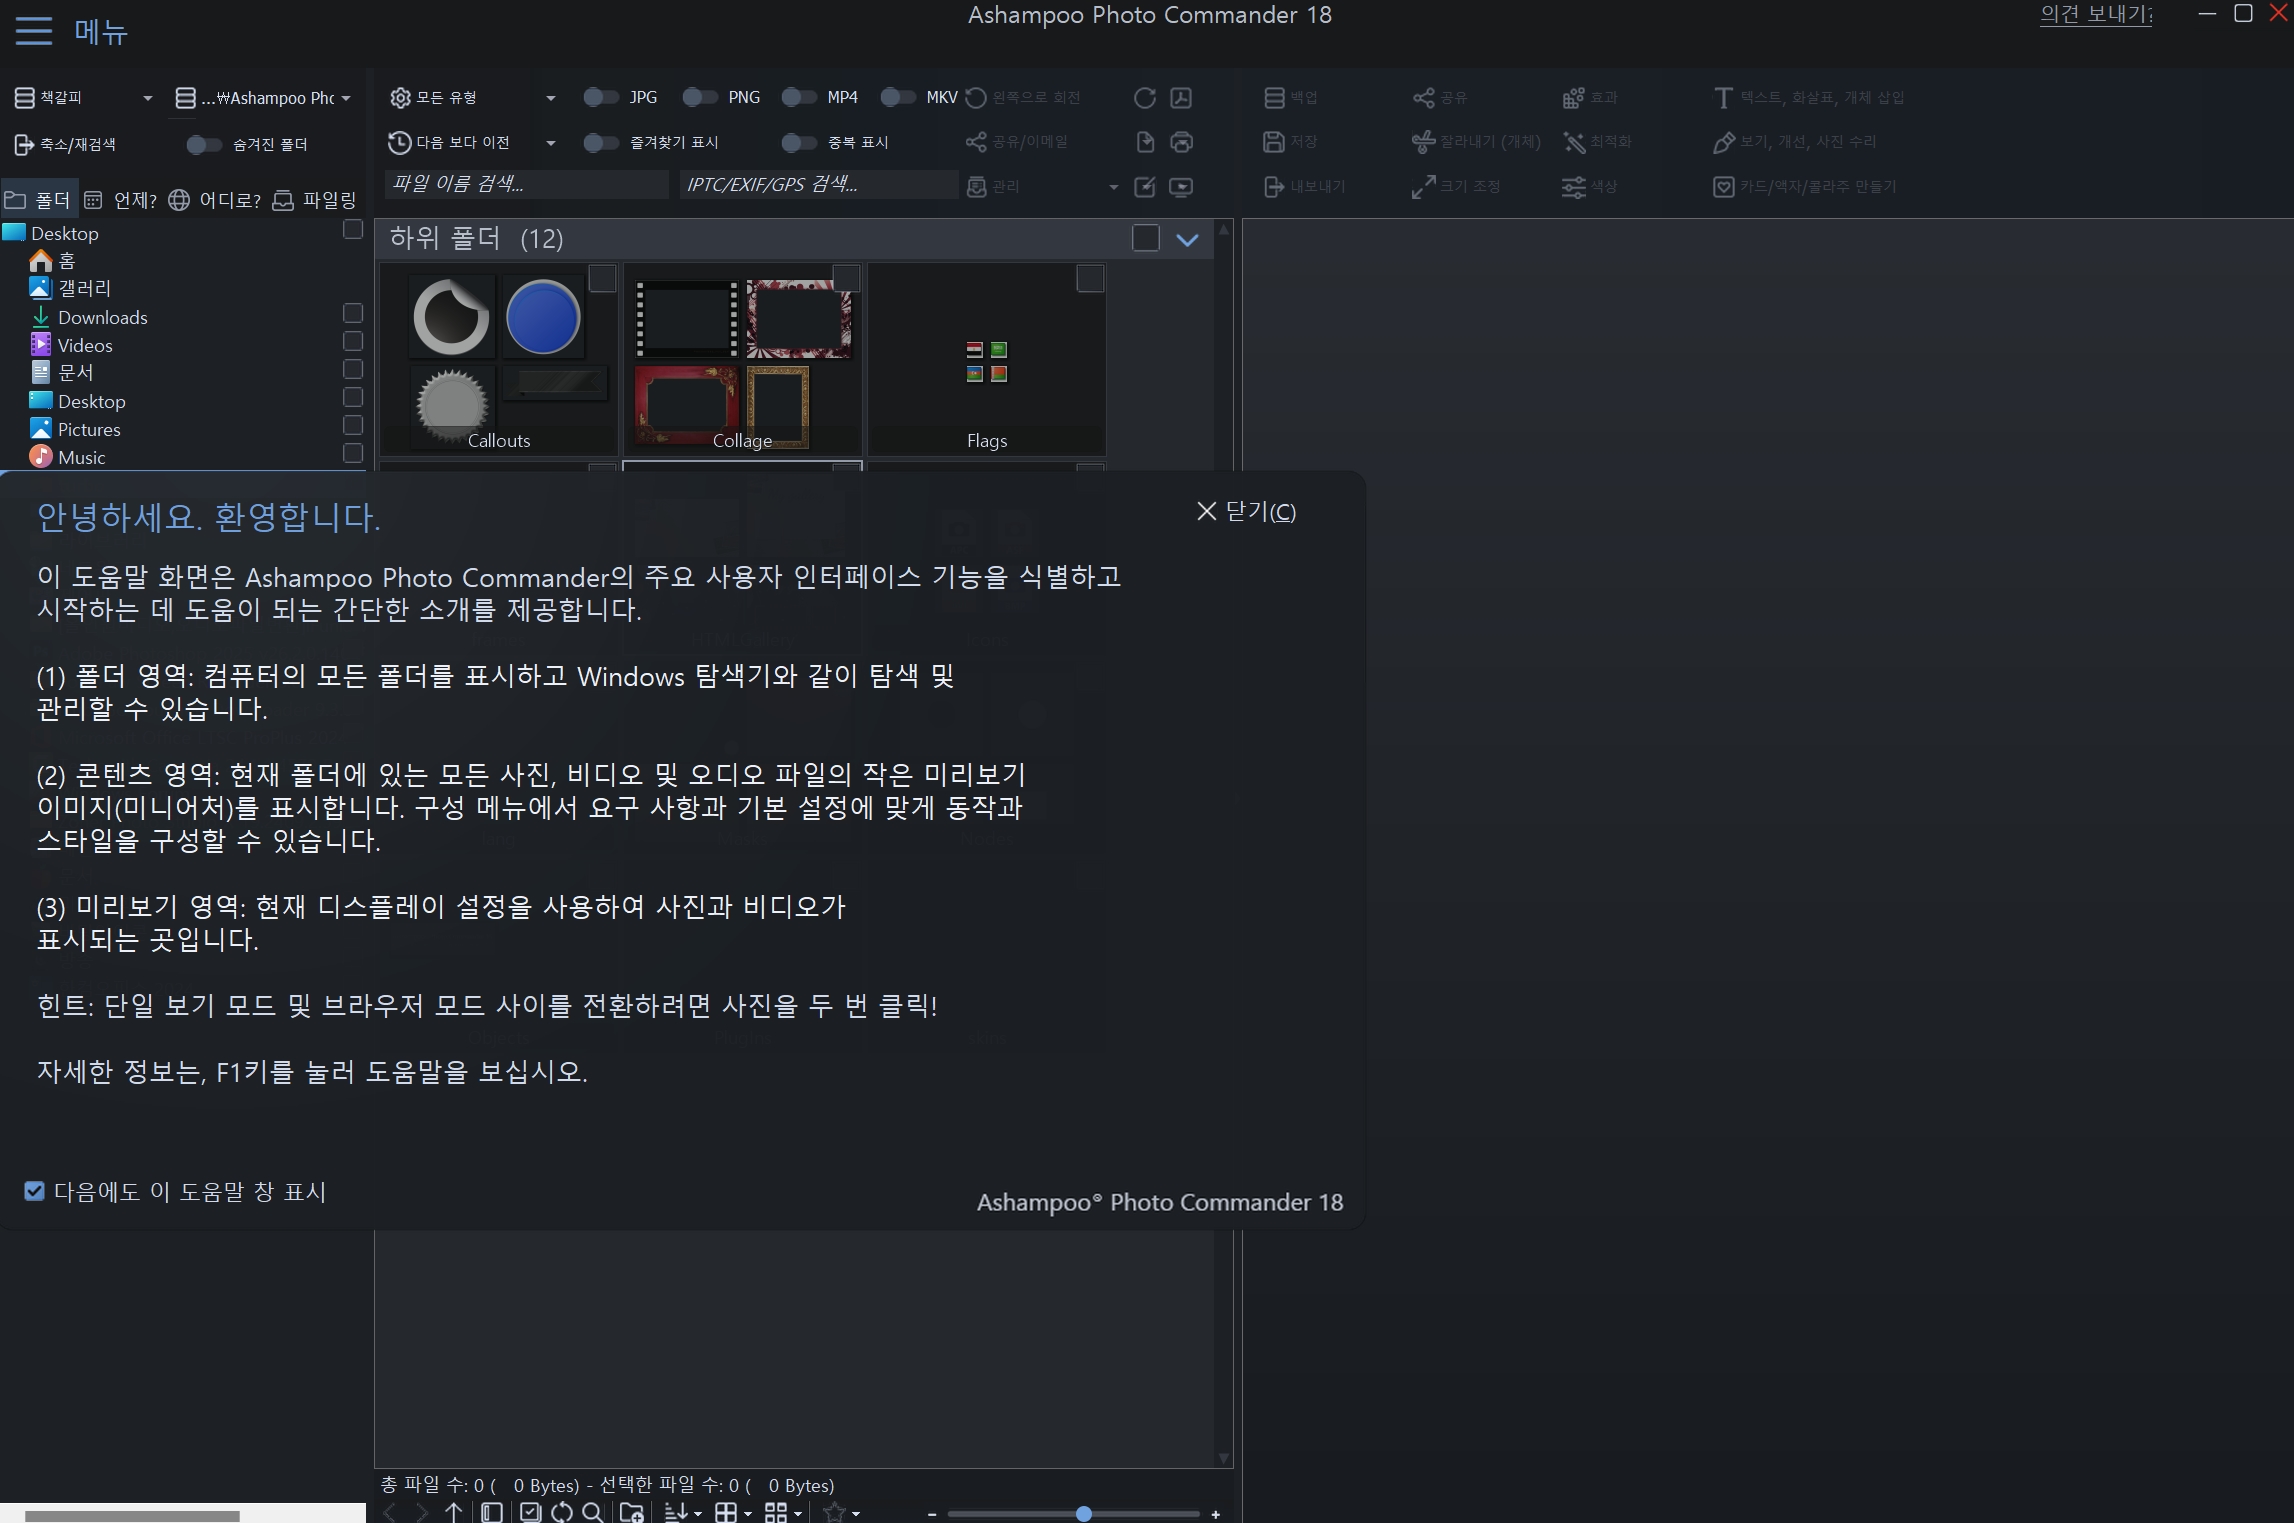Toggle the JPG file type filter

pos(600,97)
